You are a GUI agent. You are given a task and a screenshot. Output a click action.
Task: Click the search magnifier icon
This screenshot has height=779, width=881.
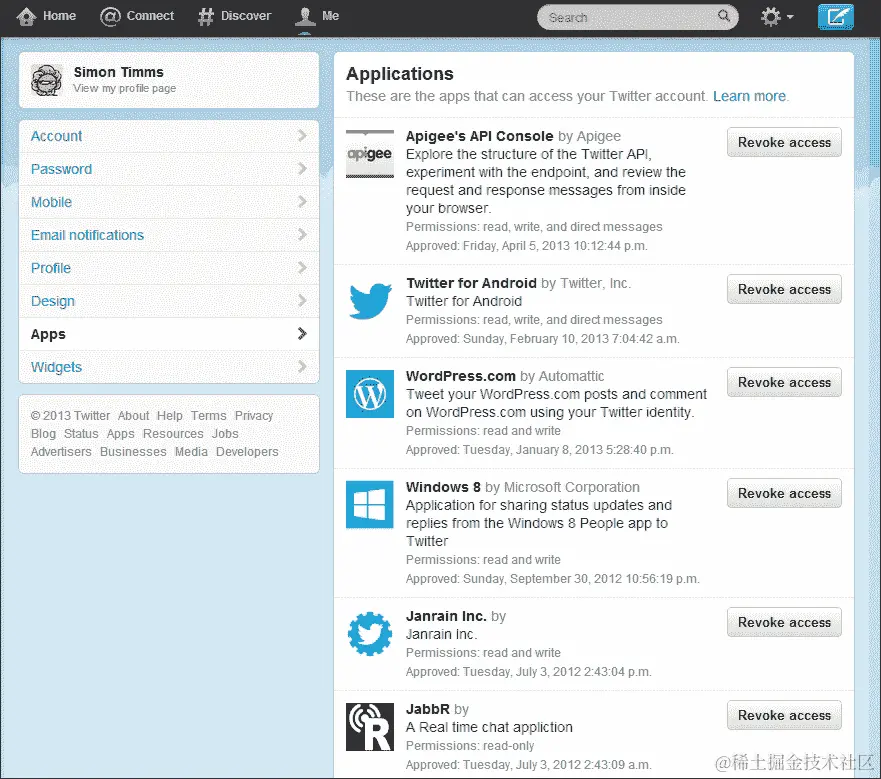(x=724, y=16)
